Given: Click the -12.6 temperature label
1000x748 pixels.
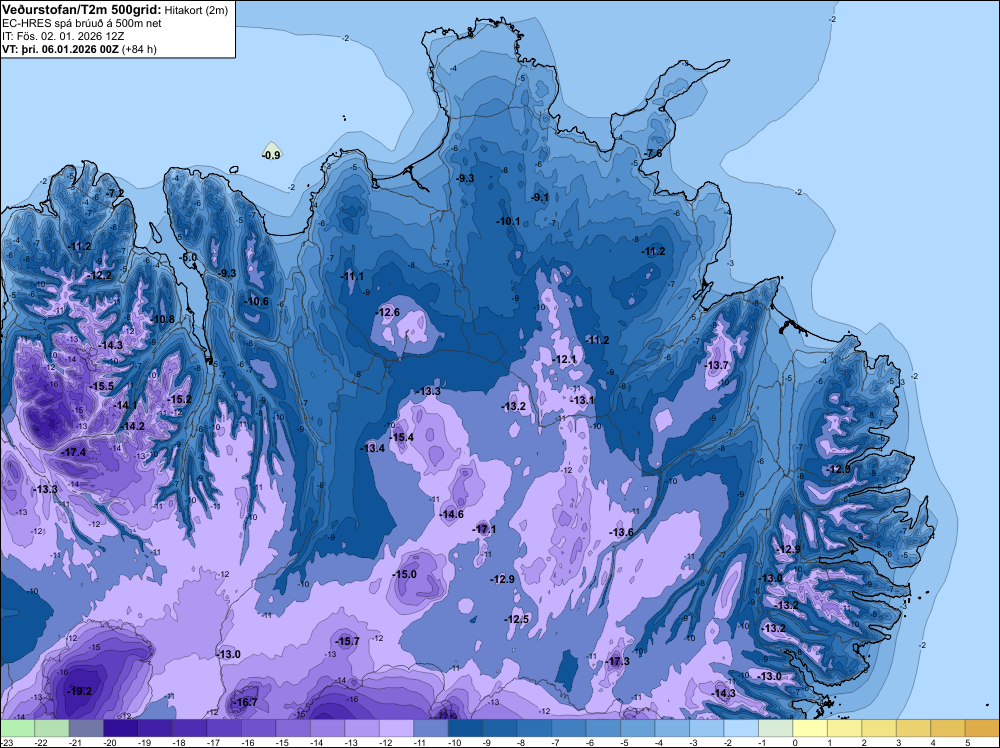Looking at the screenshot, I should tap(388, 312).
